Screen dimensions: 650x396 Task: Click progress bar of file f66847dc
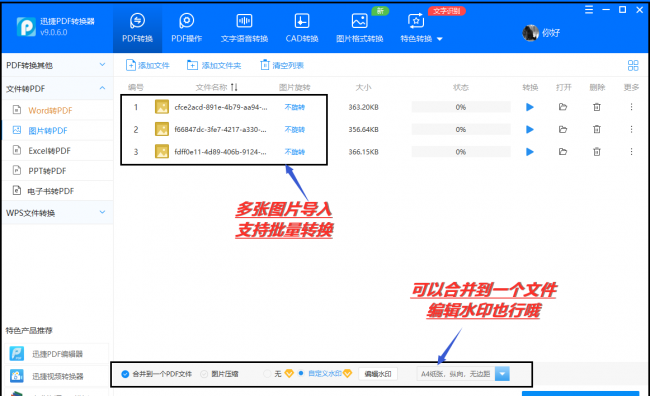461,129
